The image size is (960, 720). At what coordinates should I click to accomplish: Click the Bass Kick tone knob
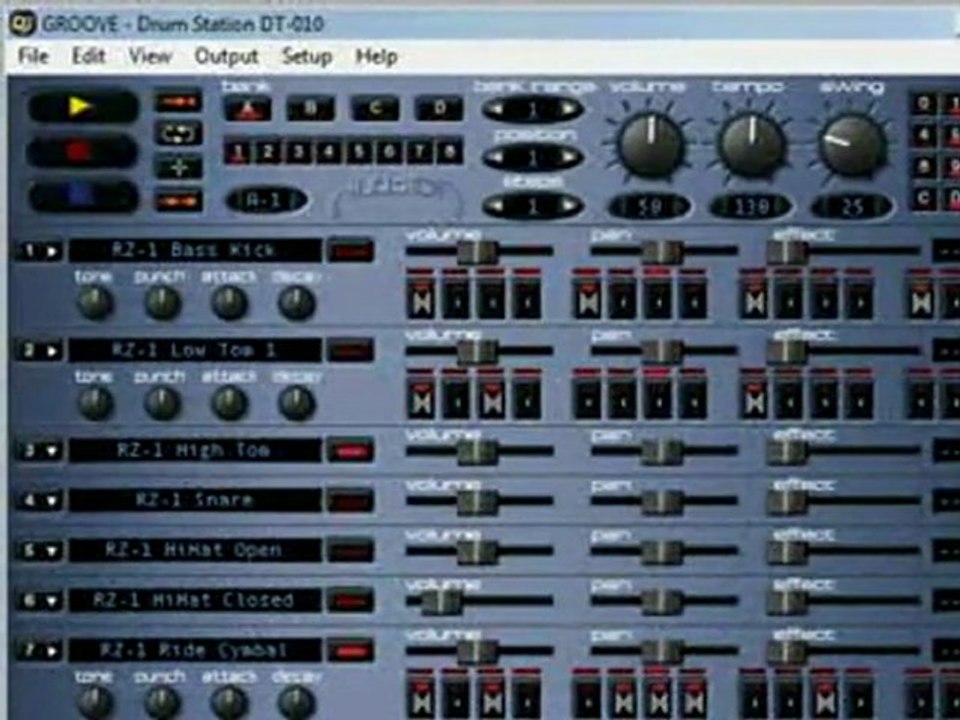click(x=95, y=303)
